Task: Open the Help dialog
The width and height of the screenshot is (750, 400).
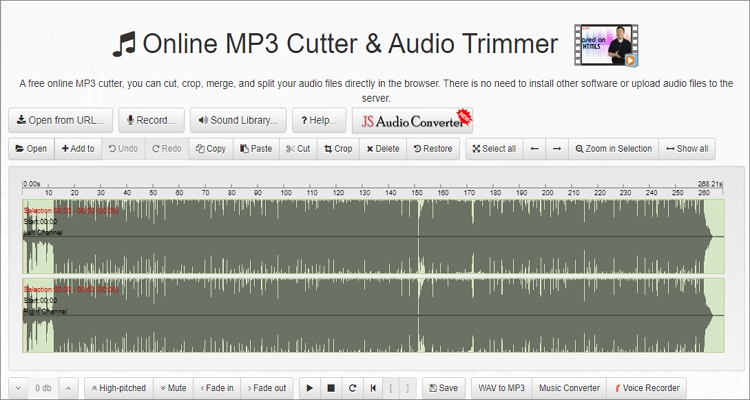Action: 319,120
